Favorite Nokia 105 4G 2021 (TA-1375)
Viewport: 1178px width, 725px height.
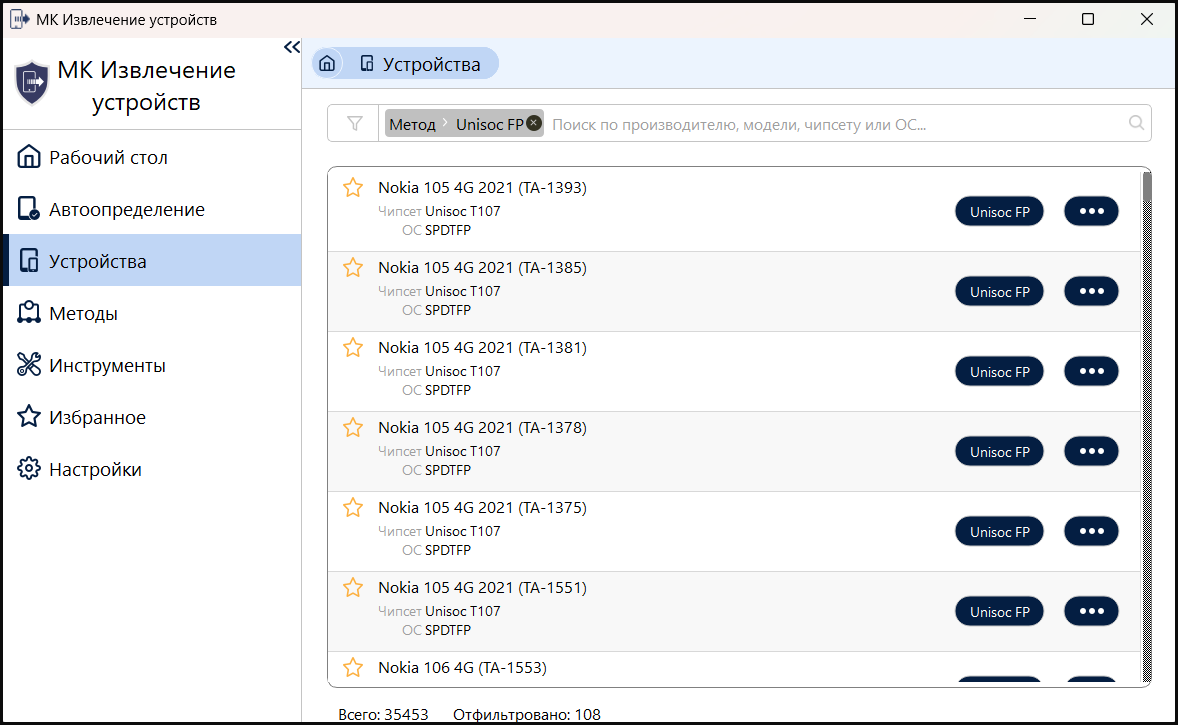click(352, 507)
